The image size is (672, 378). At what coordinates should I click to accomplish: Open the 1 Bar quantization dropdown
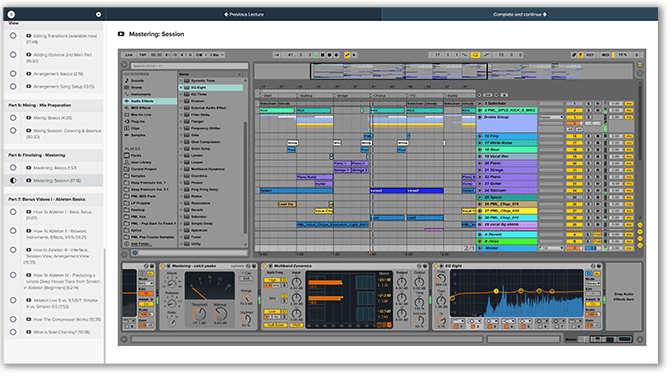[217, 55]
